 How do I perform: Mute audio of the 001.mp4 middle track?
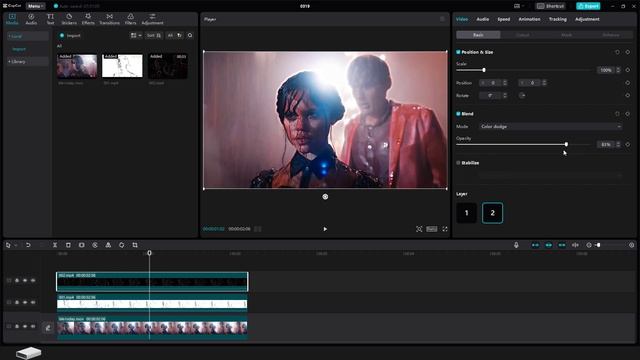33,302
